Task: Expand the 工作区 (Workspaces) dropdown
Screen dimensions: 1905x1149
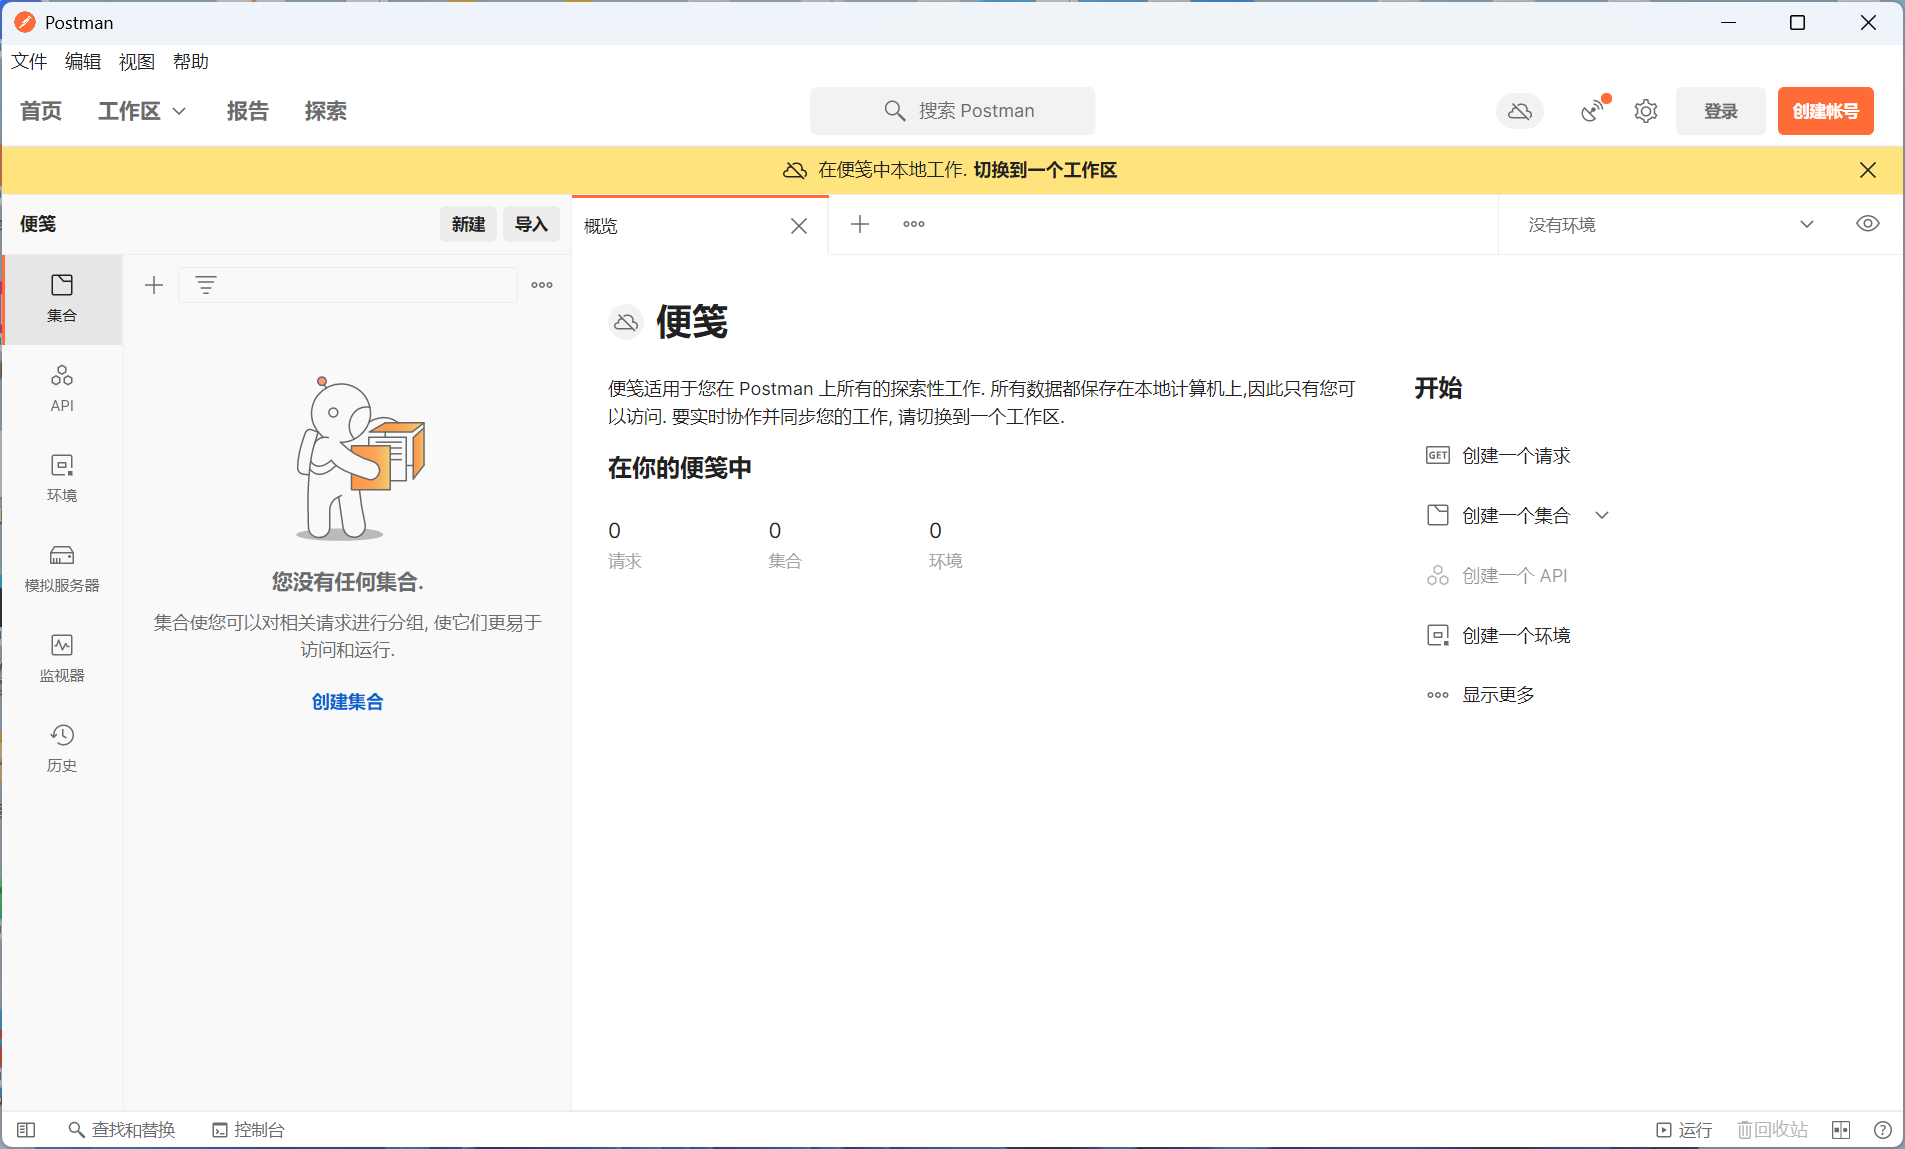Action: point(142,111)
